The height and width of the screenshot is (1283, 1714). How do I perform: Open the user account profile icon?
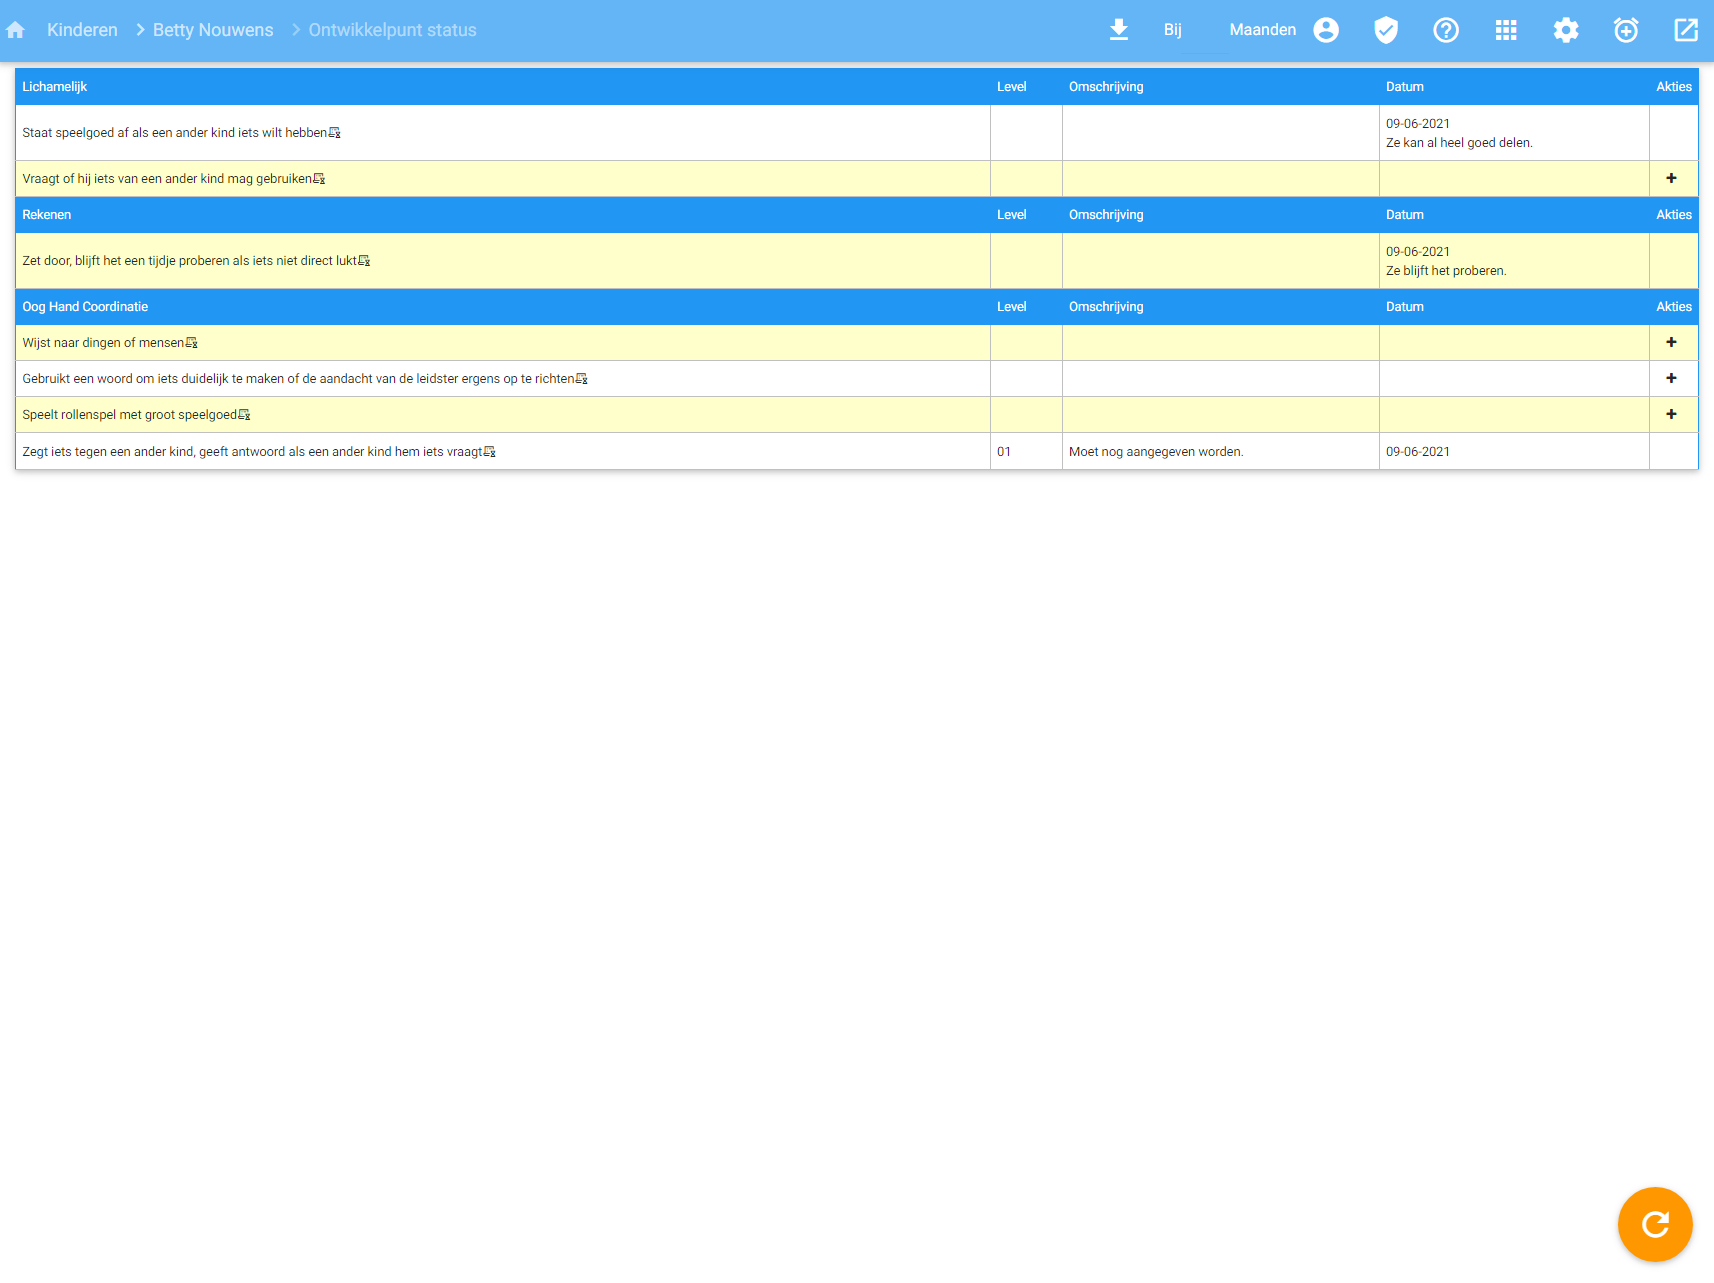coord(1326,30)
